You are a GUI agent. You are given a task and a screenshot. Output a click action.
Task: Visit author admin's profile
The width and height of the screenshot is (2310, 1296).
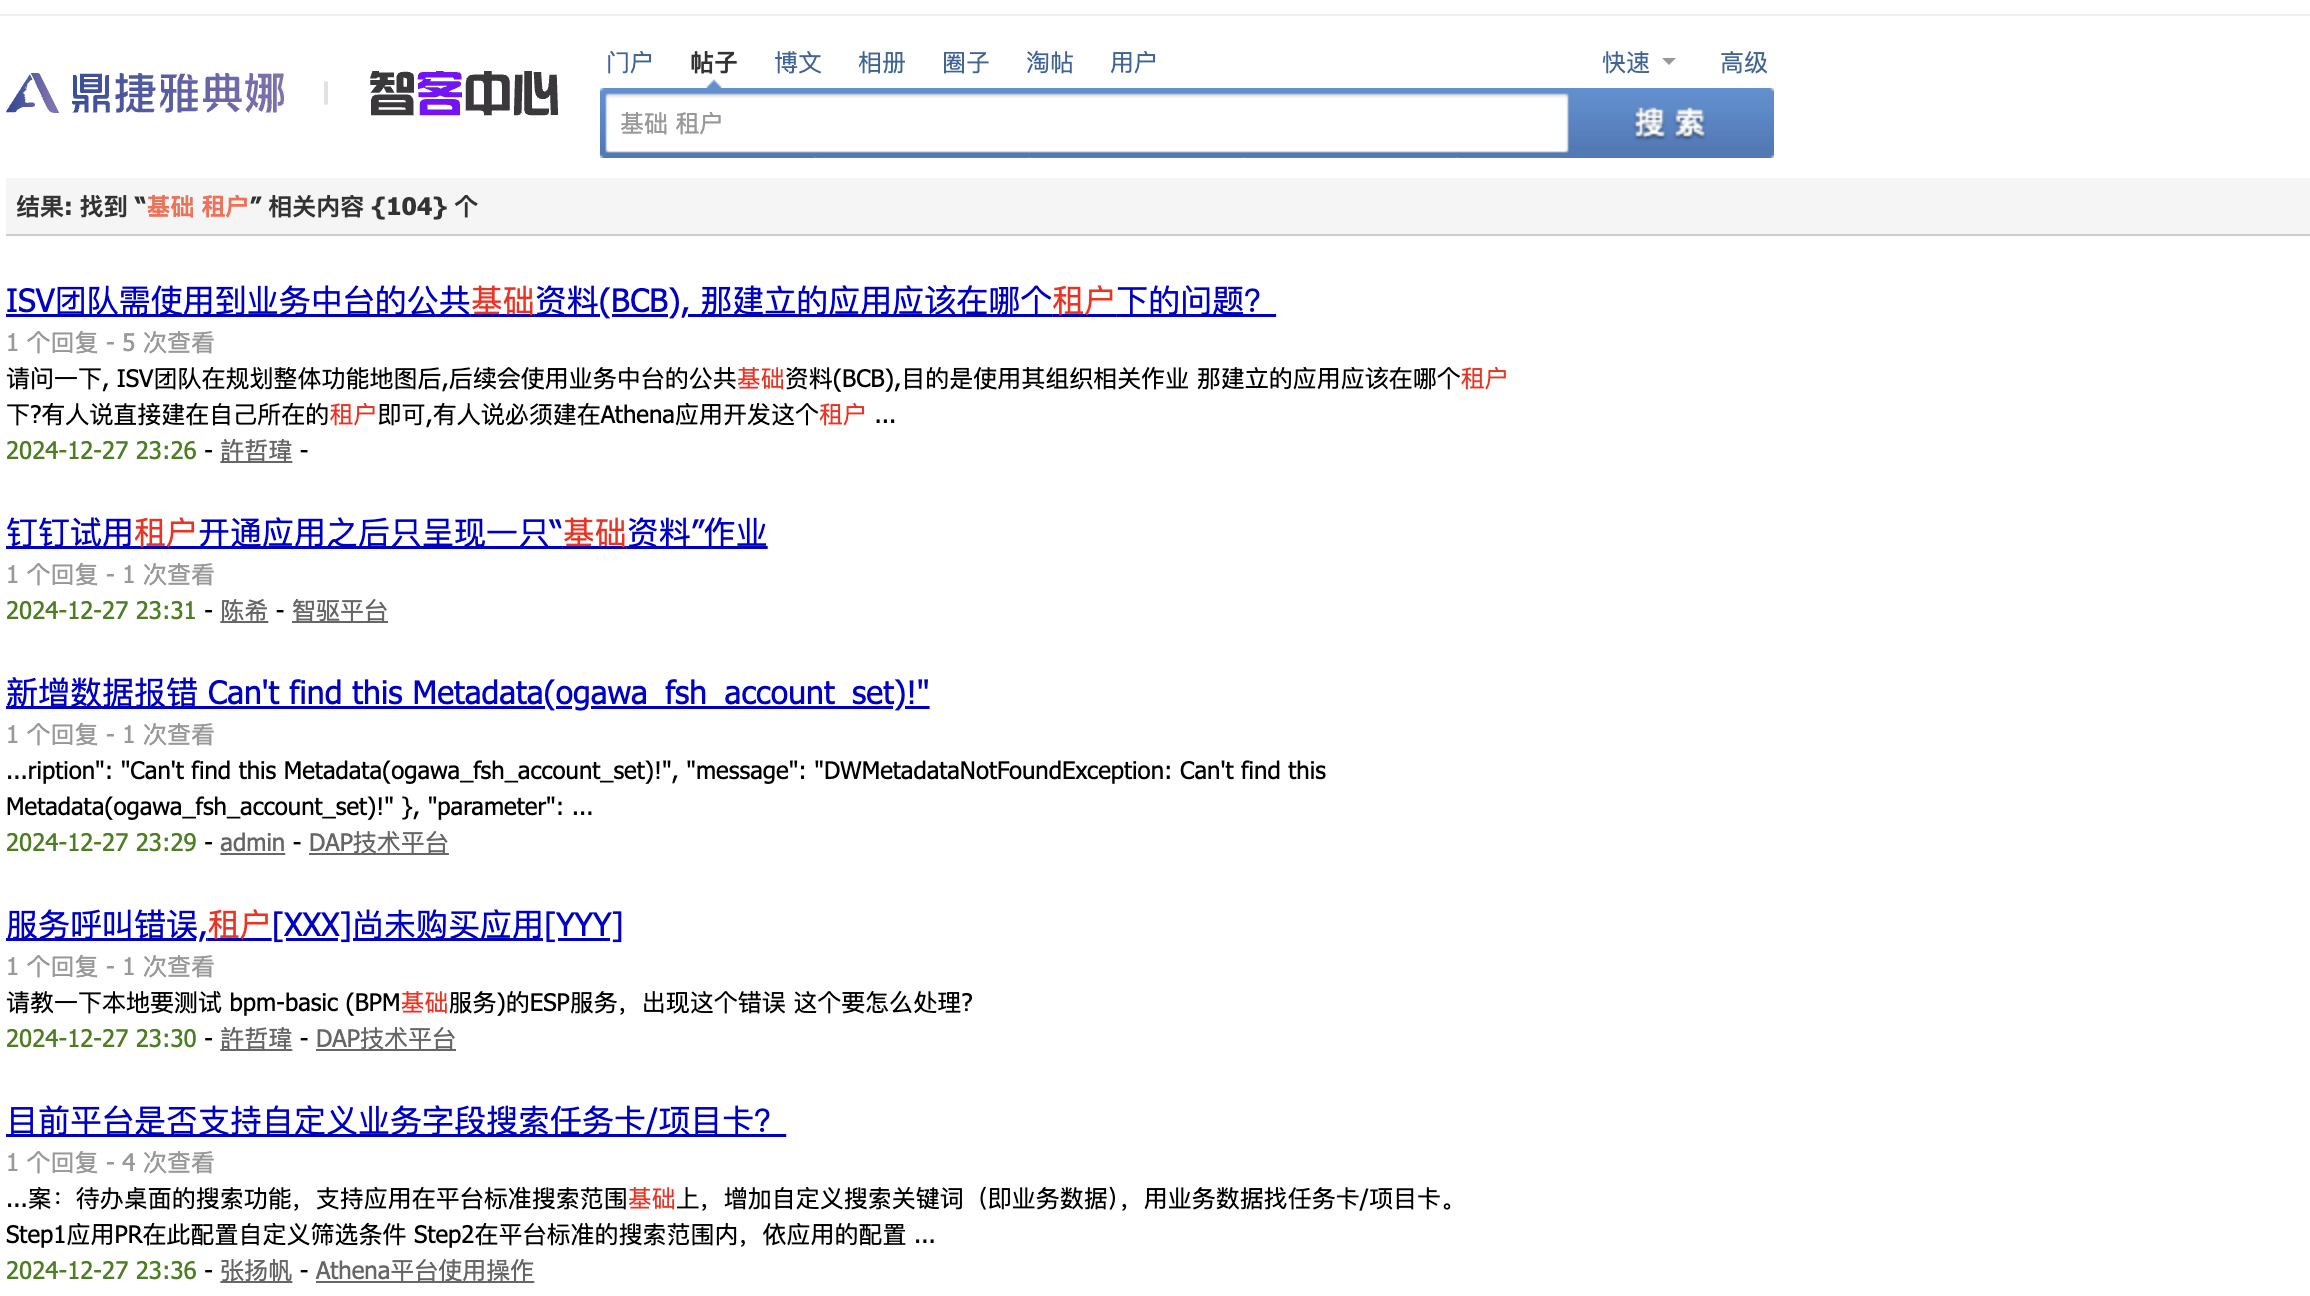tap(252, 842)
